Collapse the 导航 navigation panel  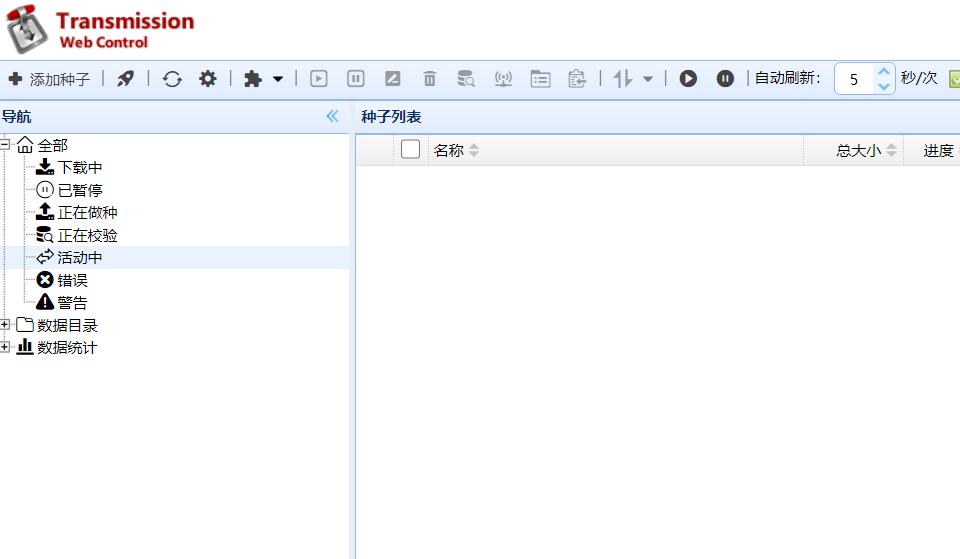tap(333, 117)
